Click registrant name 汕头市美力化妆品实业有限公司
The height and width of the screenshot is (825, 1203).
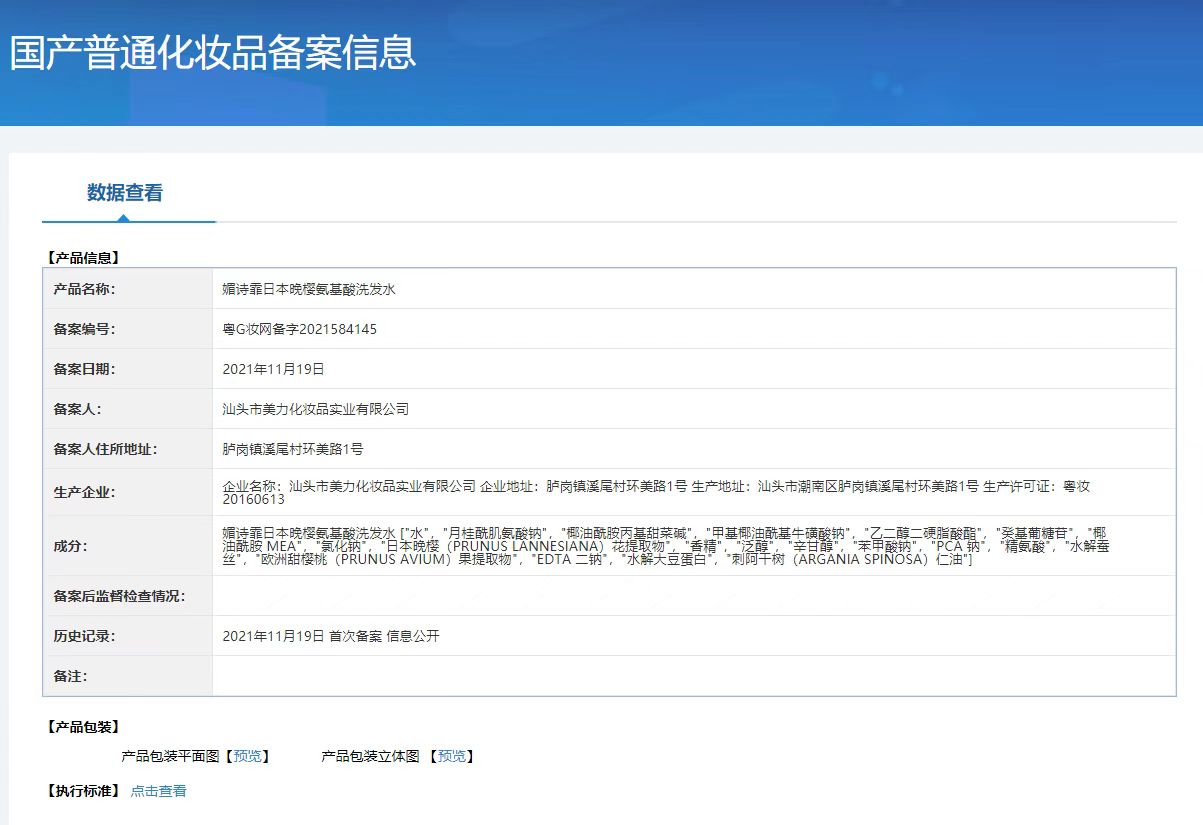point(315,409)
